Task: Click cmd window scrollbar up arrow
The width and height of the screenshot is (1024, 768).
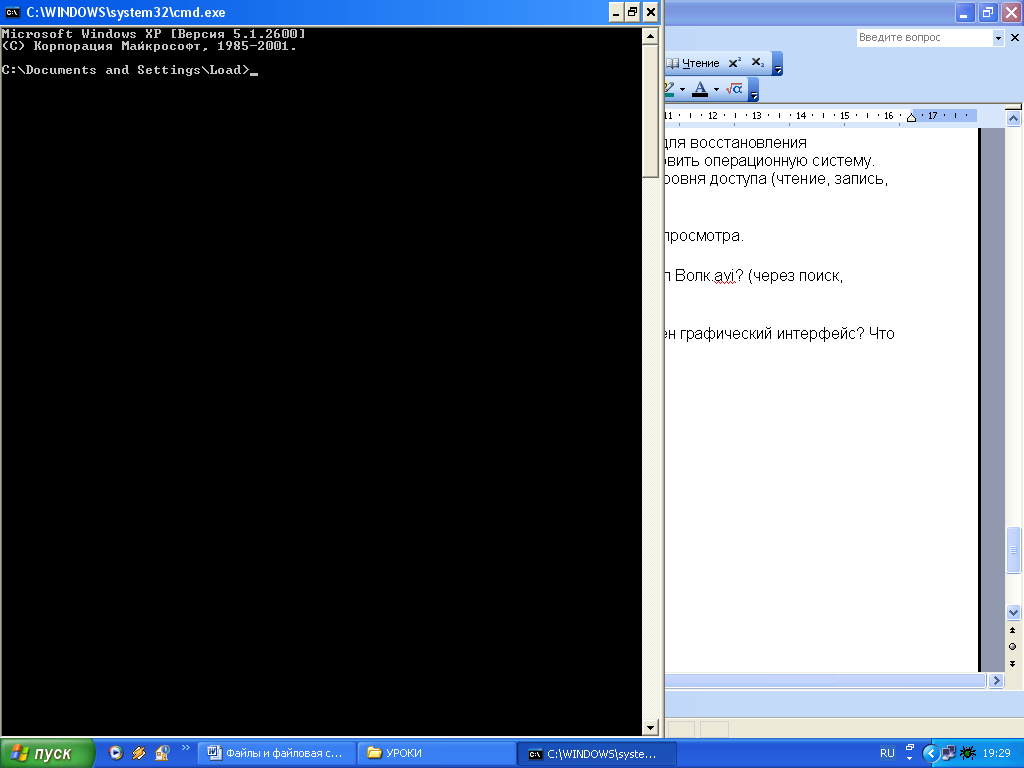Action: pos(650,37)
